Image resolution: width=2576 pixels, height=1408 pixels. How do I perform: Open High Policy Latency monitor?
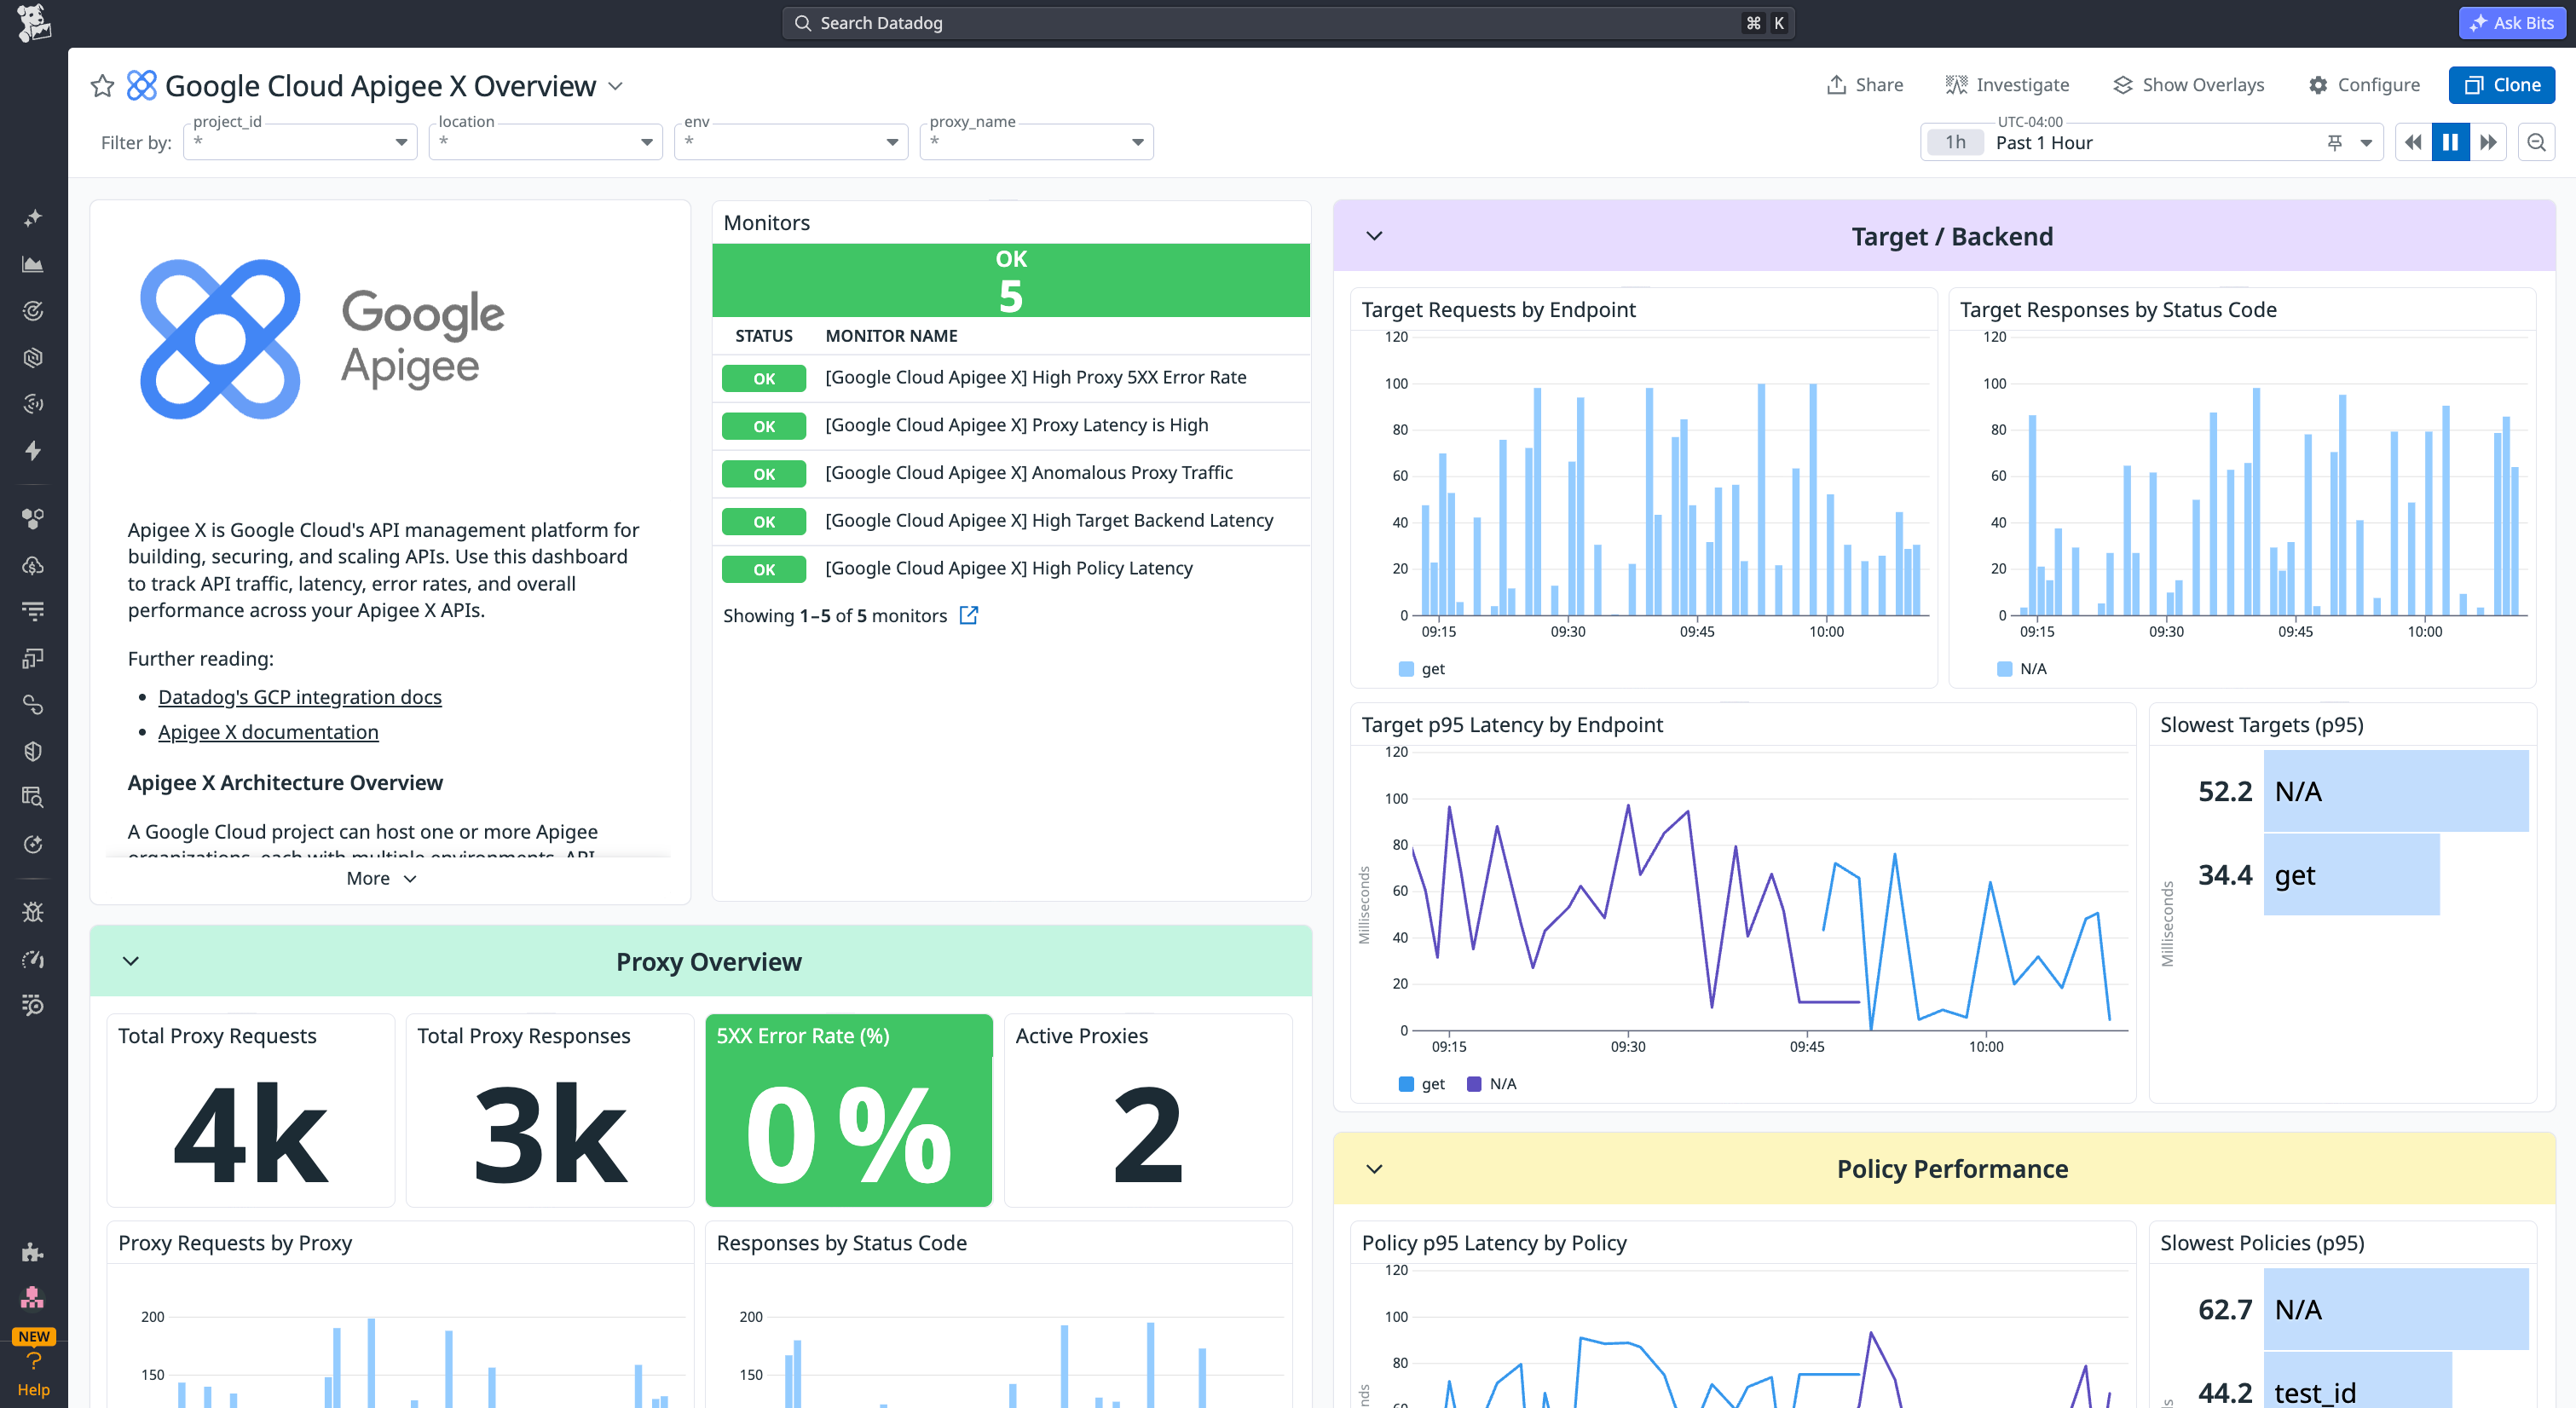[x=1009, y=568]
